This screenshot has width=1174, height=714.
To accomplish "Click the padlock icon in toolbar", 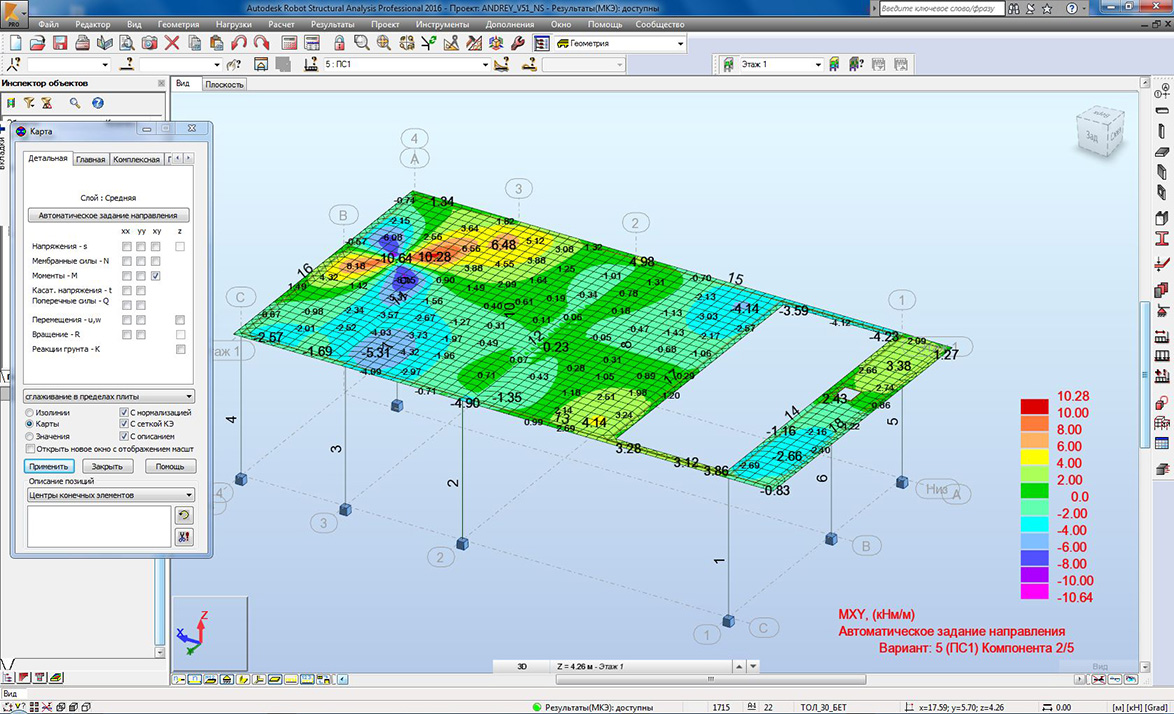I will (339, 43).
